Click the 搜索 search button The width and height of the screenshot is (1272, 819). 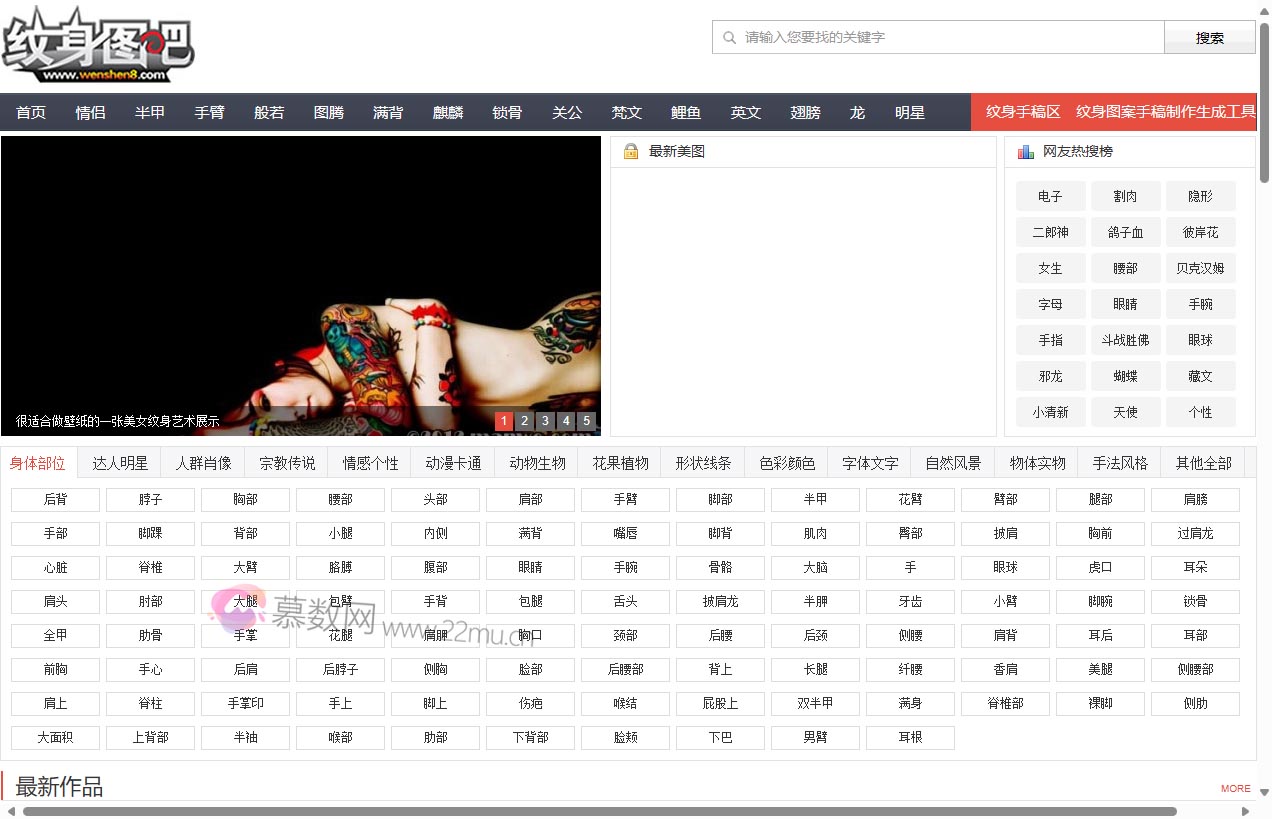pos(1209,38)
